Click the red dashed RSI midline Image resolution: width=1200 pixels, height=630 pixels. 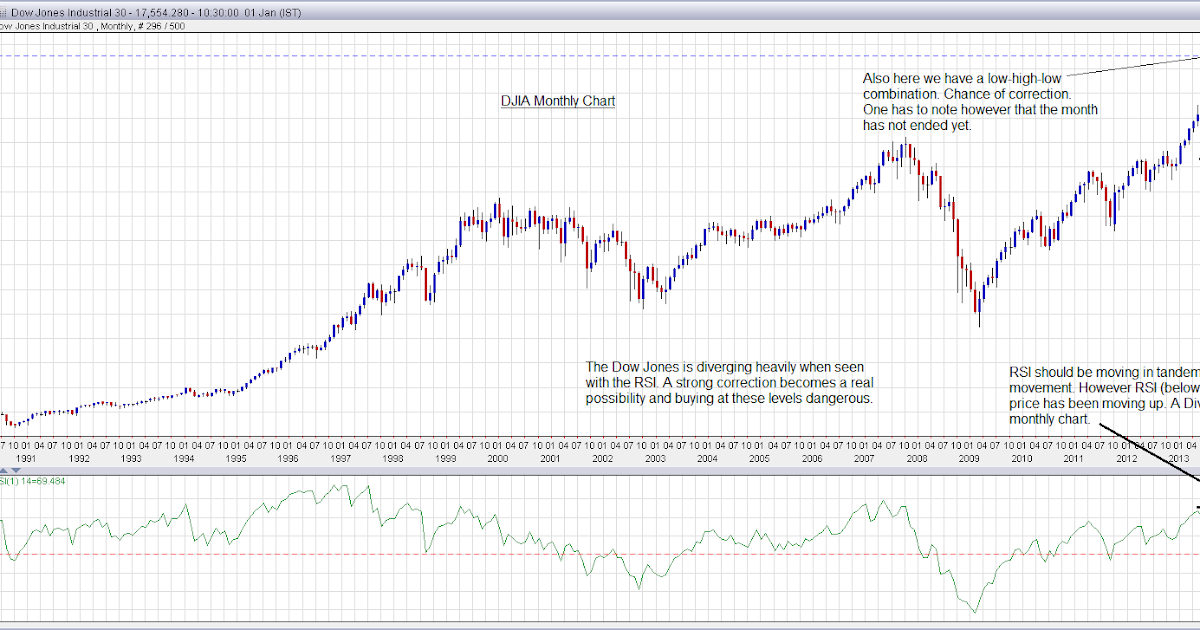[x=600, y=554]
